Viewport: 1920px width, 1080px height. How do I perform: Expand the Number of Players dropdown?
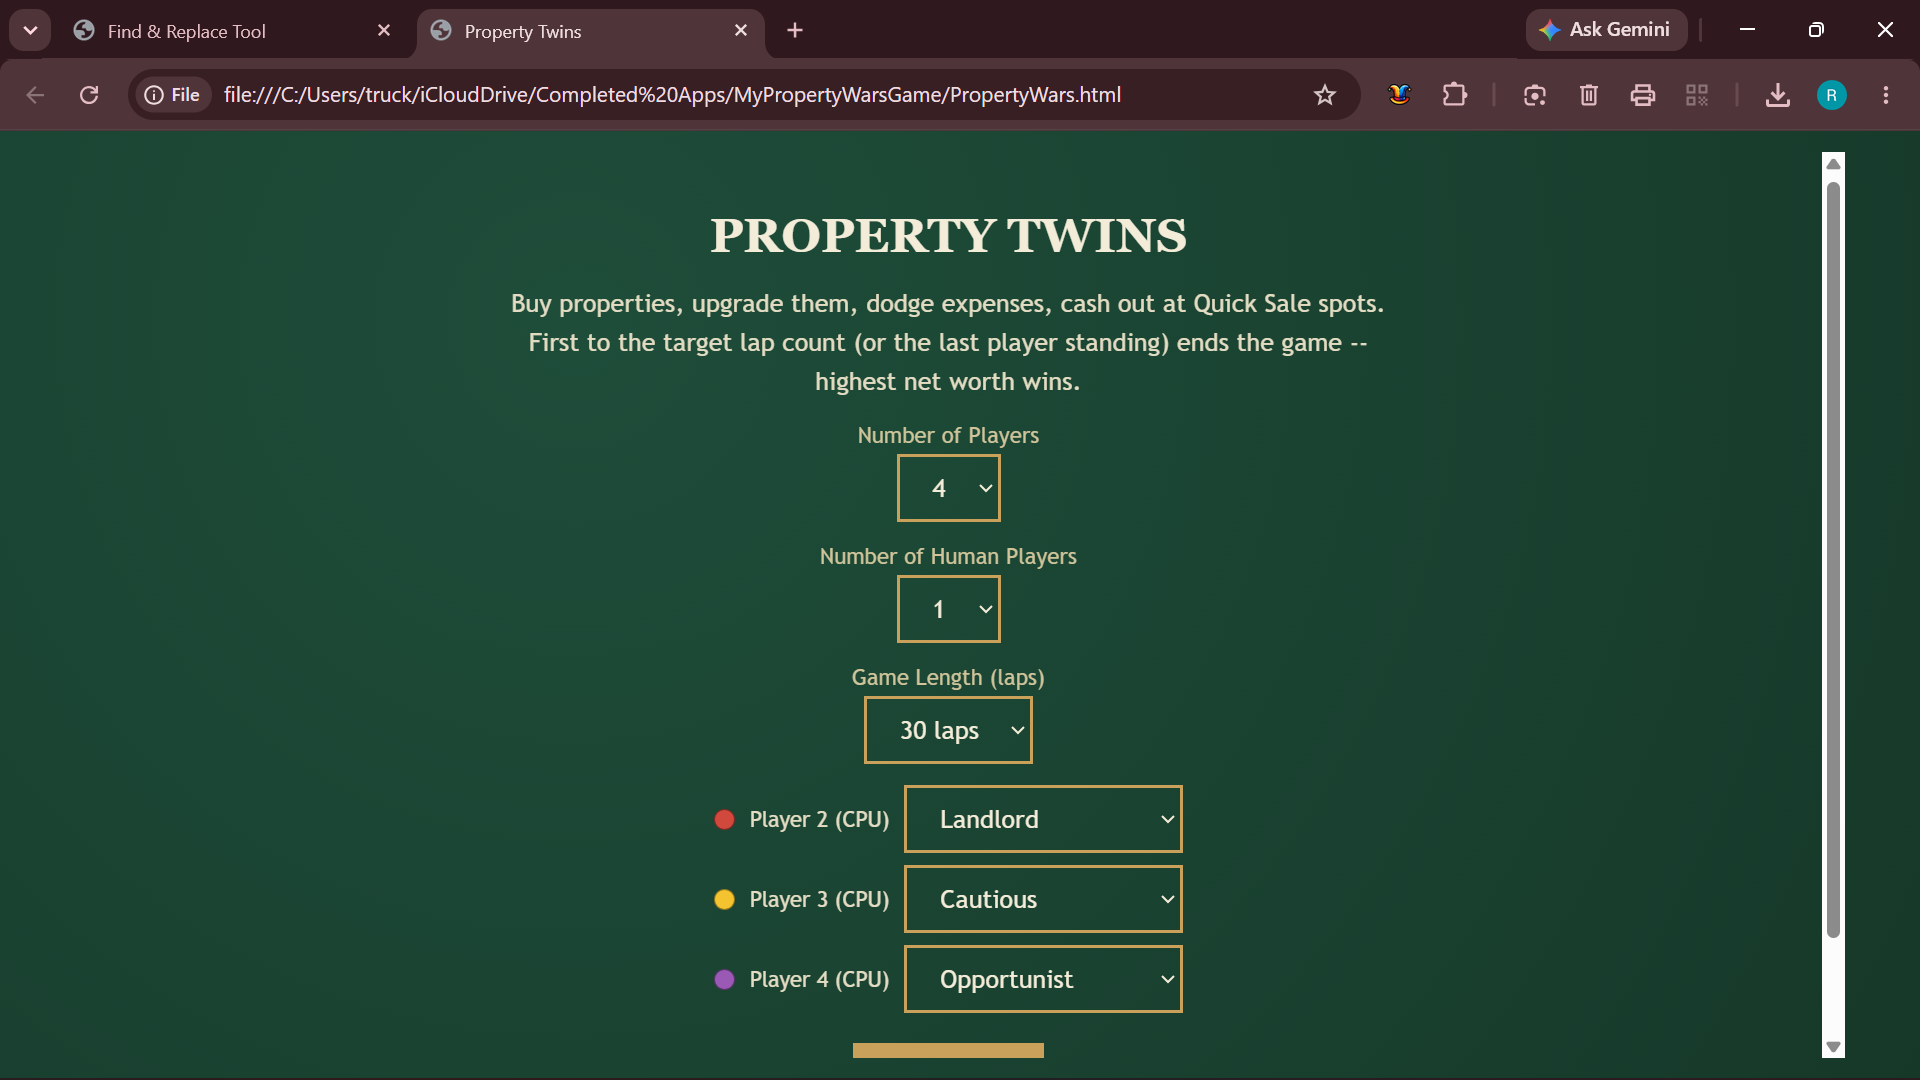pos(948,488)
